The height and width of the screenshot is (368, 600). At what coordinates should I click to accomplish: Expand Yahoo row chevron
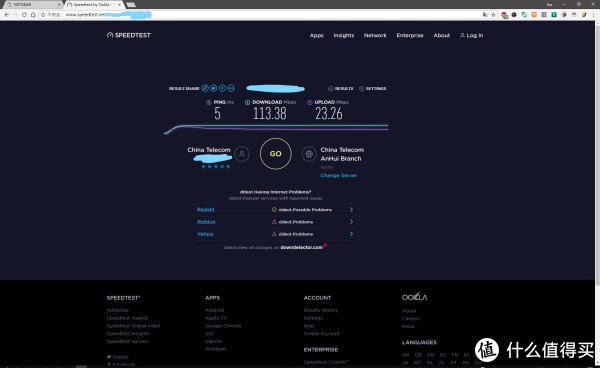click(x=351, y=234)
